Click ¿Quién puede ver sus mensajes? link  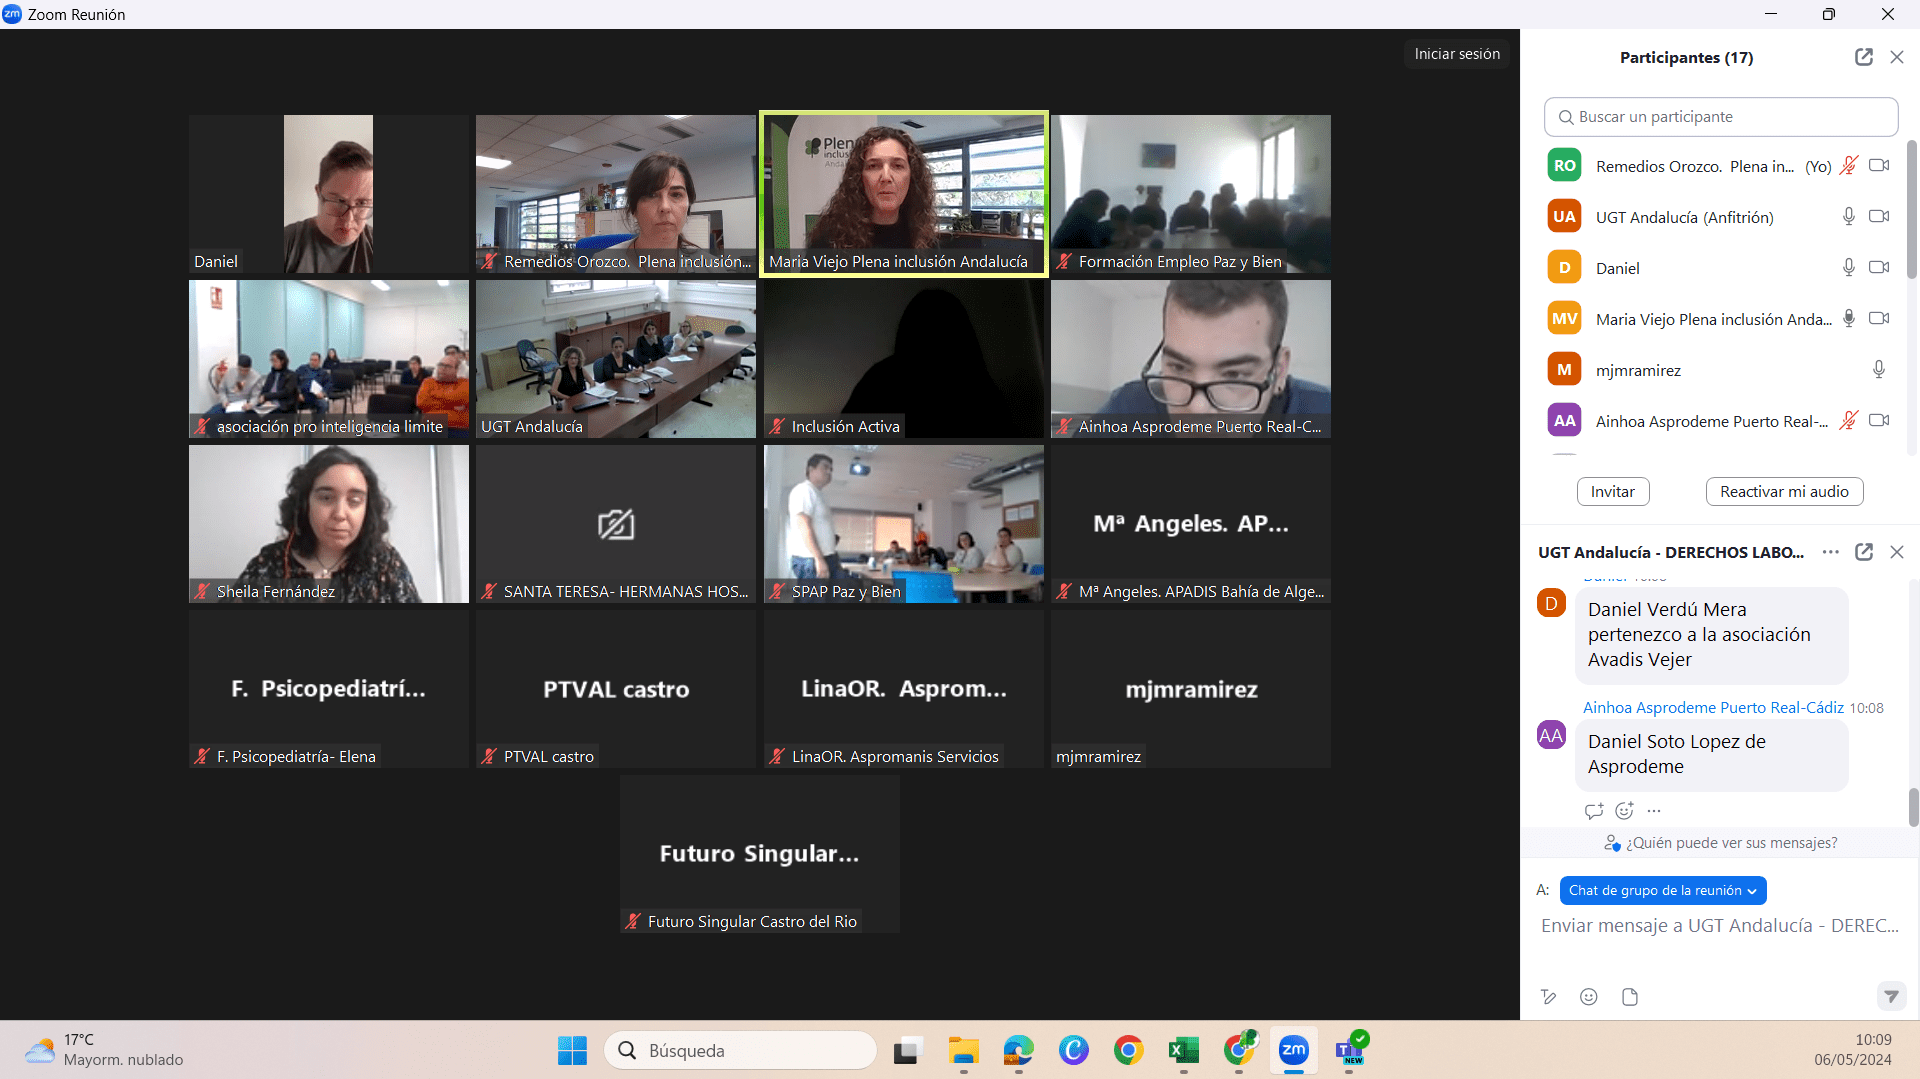1731,843
